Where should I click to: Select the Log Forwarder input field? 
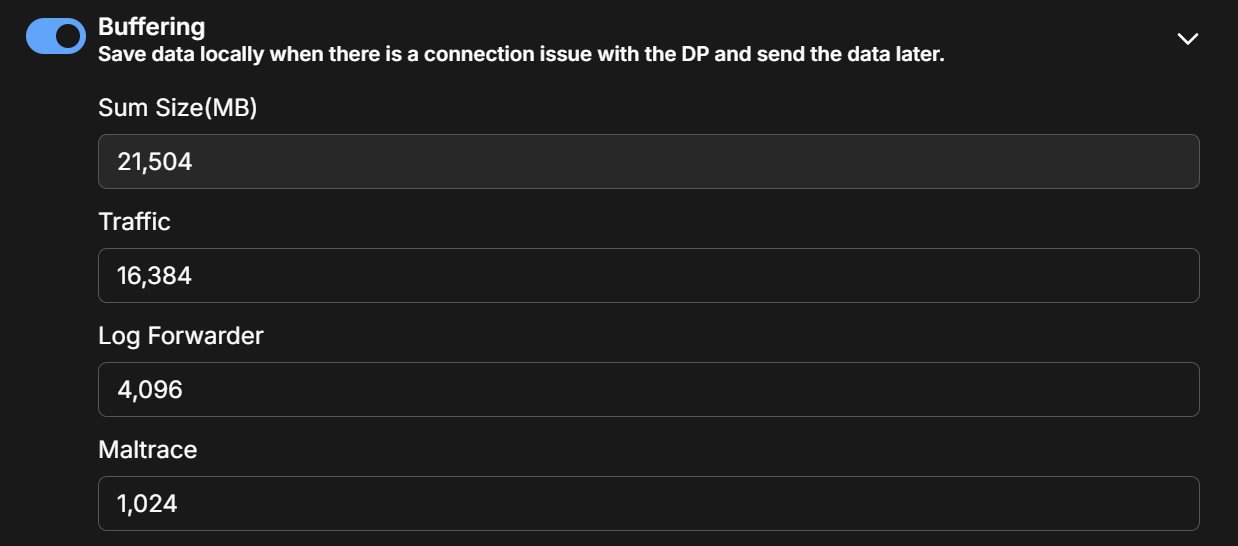point(648,389)
